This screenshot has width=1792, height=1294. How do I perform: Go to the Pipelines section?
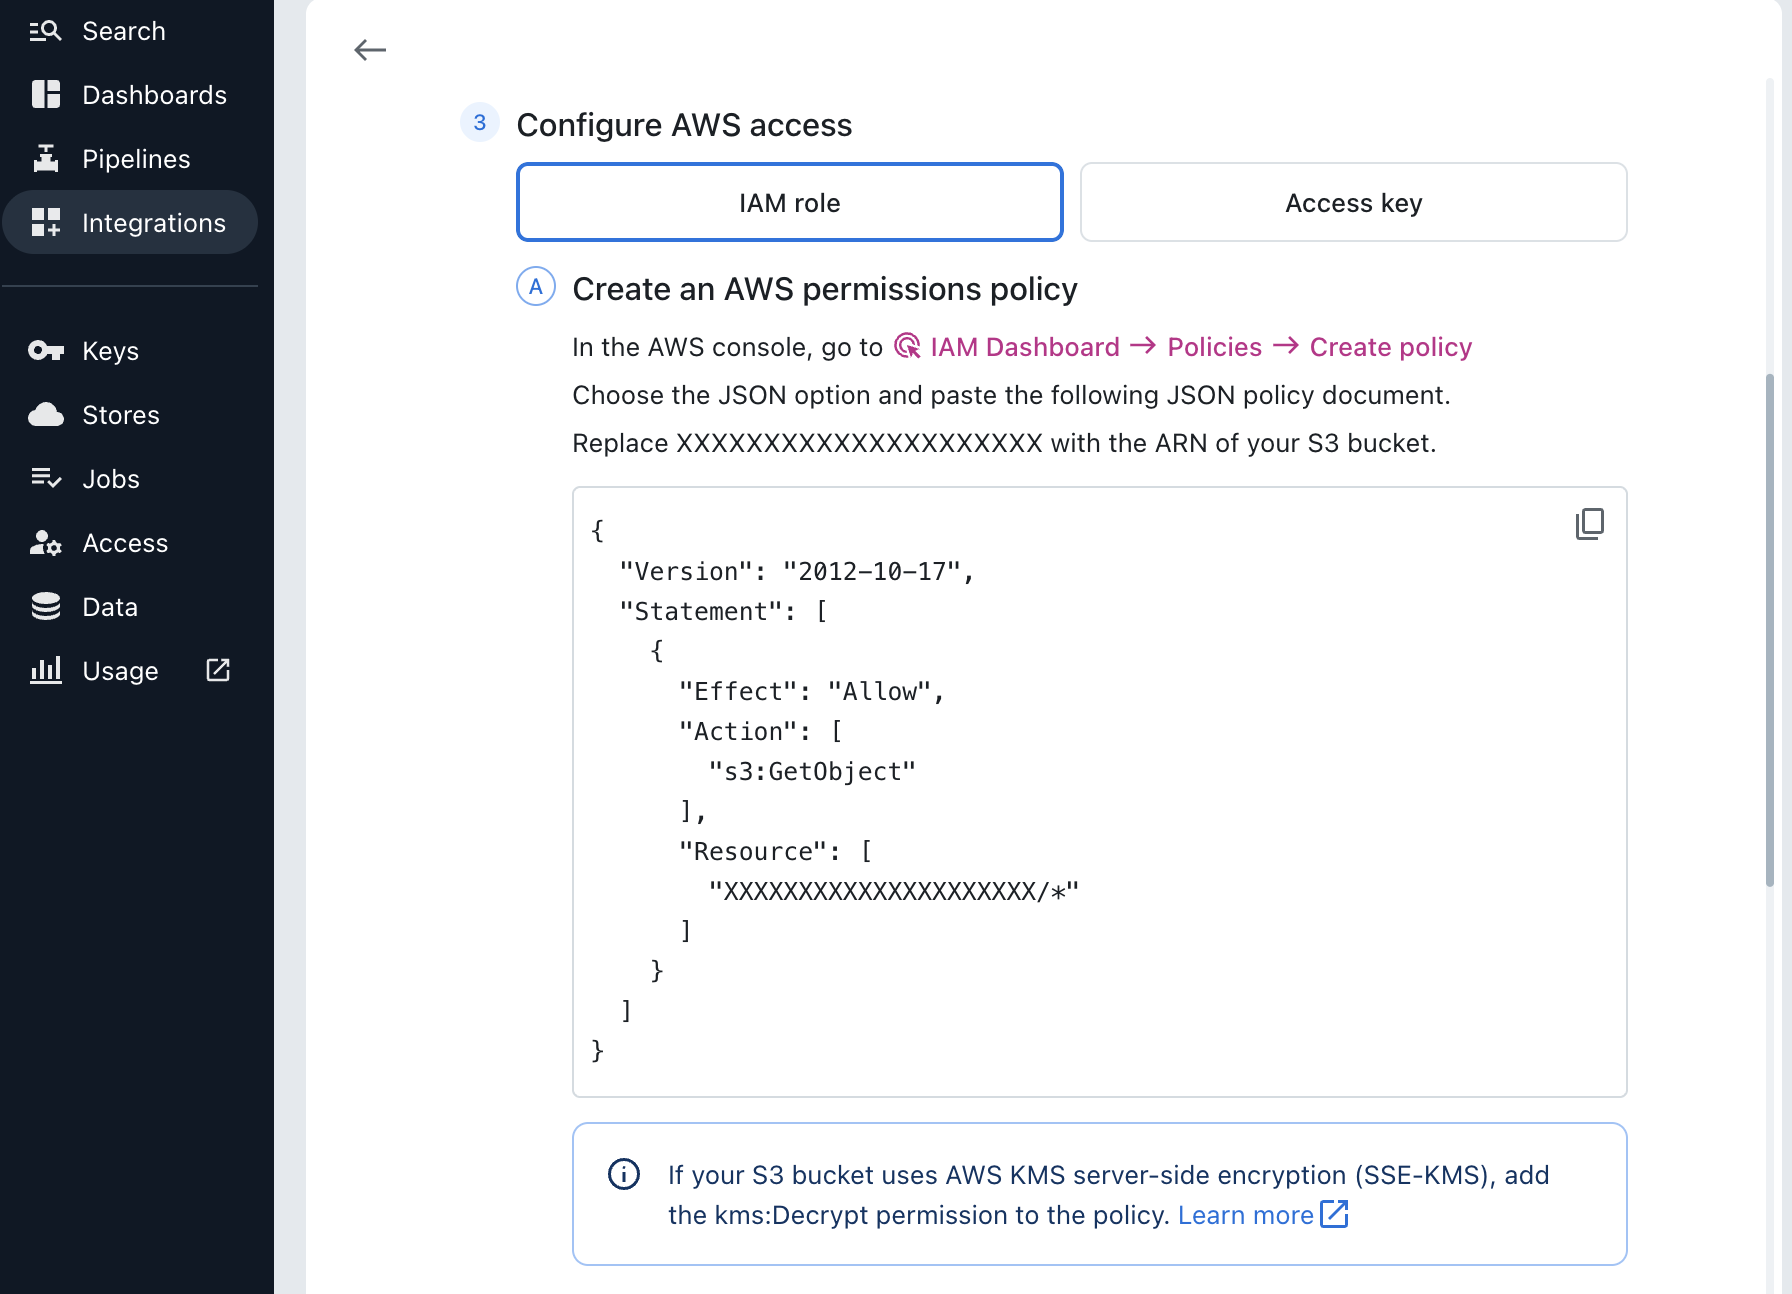(136, 159)
